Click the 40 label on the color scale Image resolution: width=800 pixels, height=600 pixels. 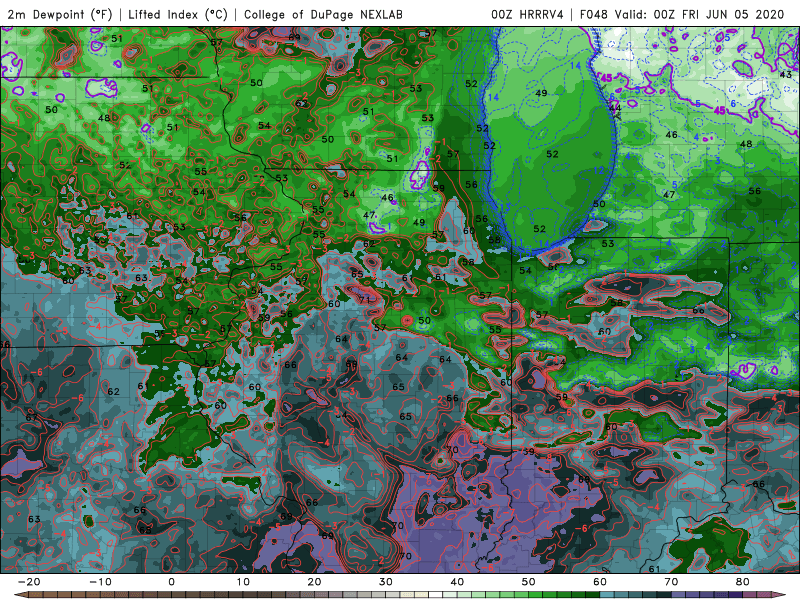(457, 582)
